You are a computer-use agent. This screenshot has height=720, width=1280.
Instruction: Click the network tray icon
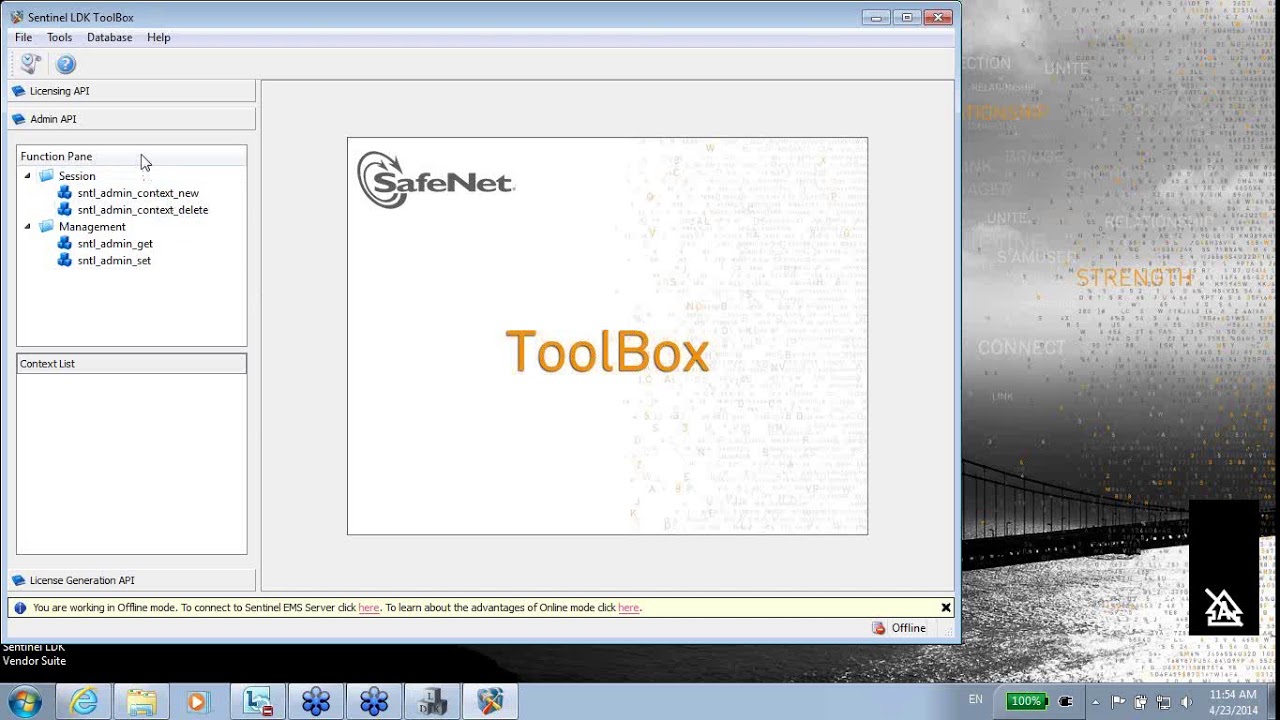tap(1163, 702)
